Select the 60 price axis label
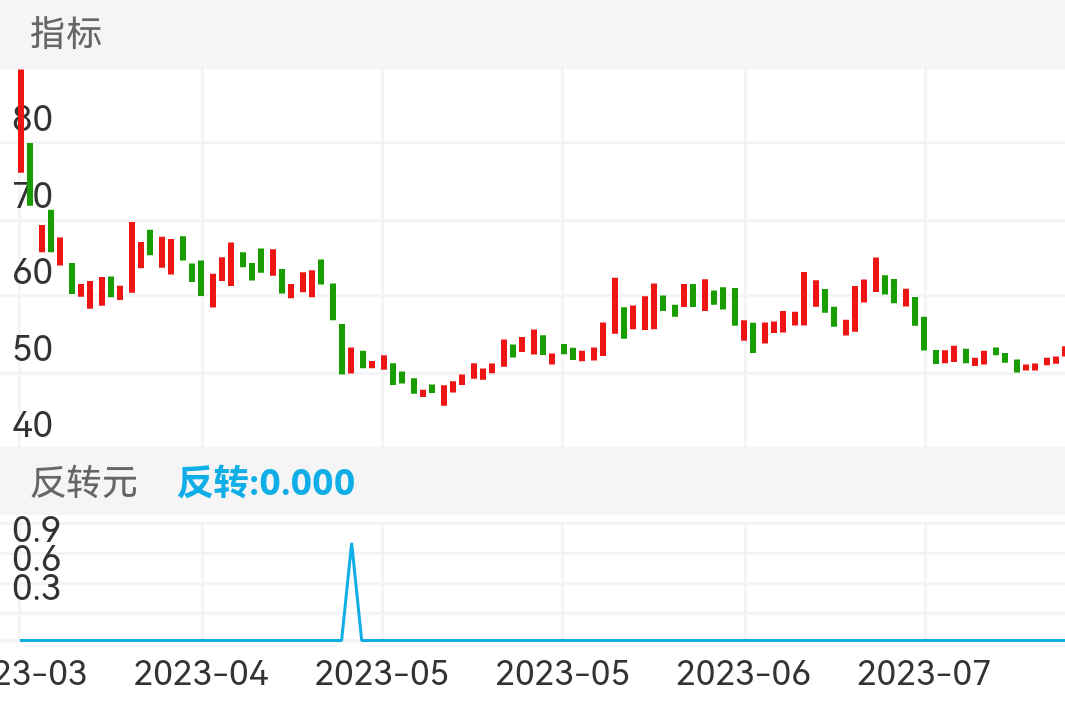This screenshot has width=1065, height=708. 33,271
